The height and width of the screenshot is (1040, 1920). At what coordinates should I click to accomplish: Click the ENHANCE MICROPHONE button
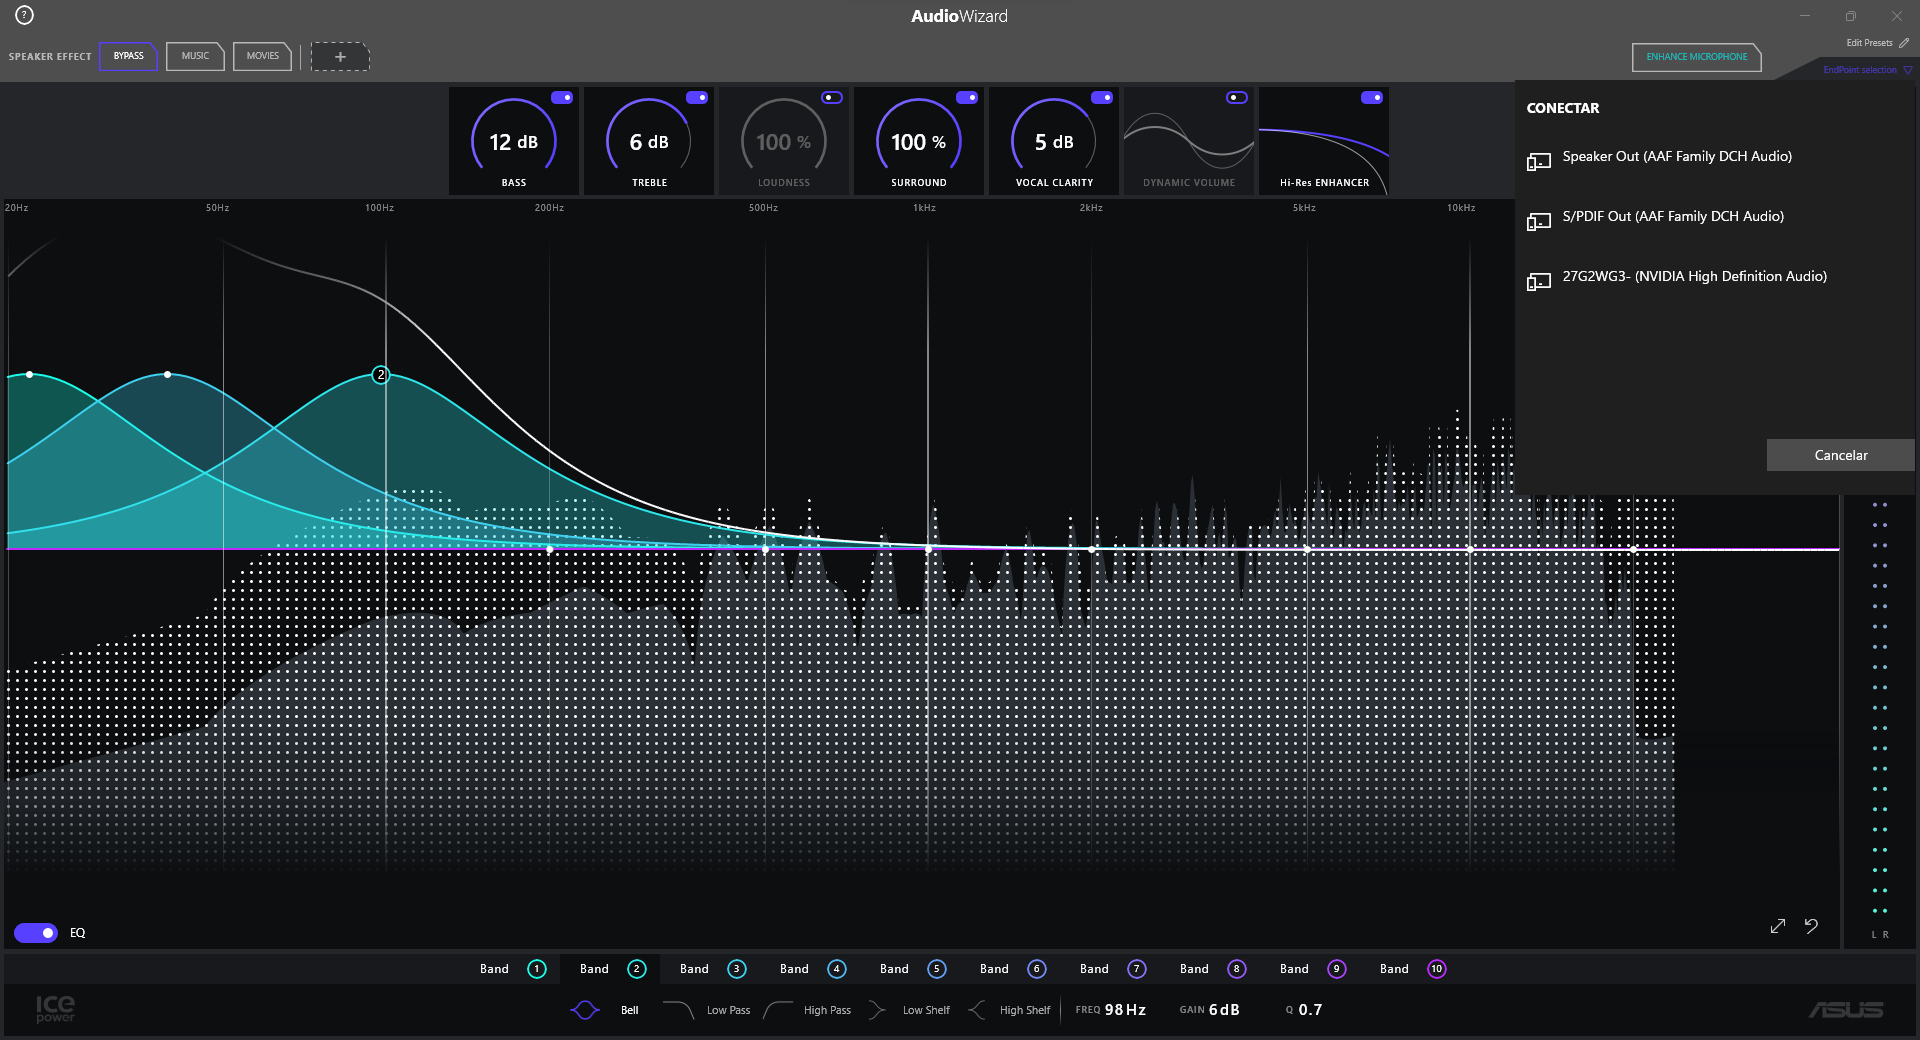[x=1697, y=57]
